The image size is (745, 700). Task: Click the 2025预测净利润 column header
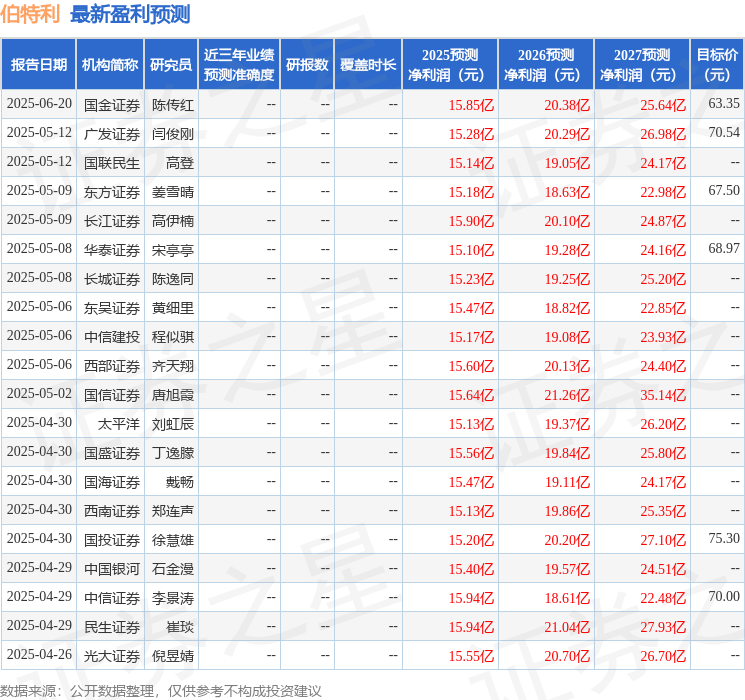450,65
